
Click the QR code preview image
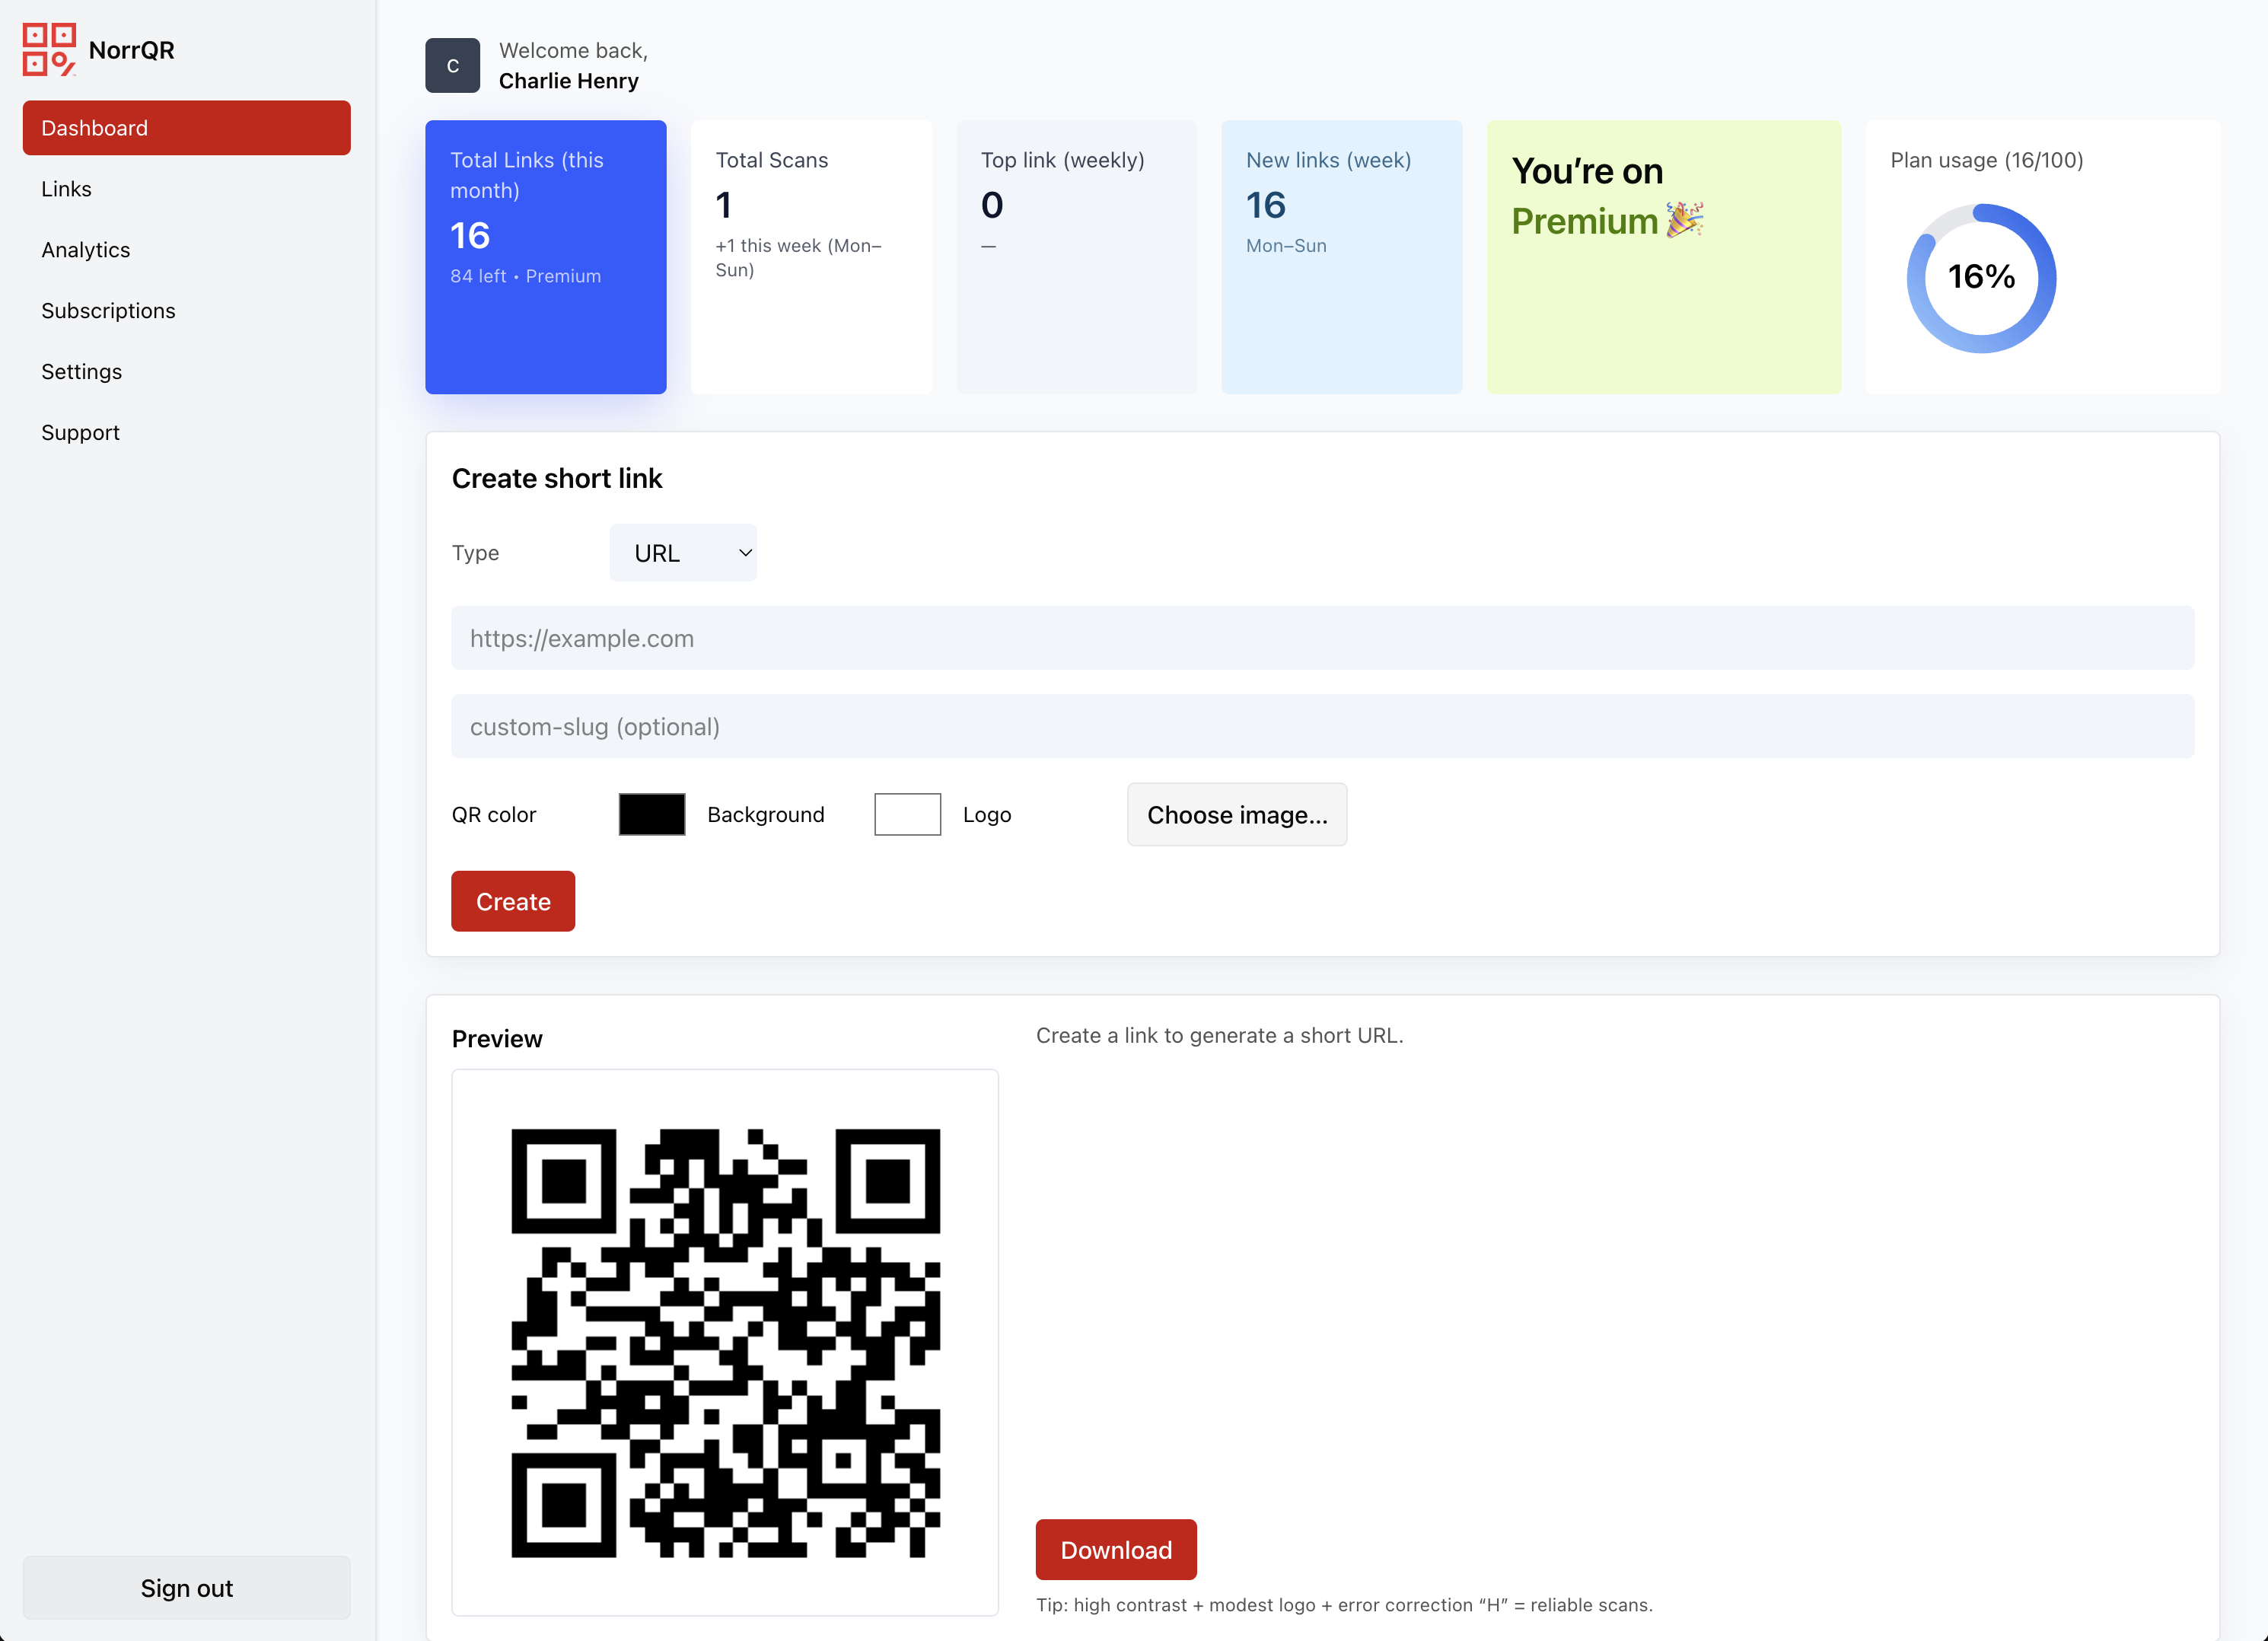(725, 1342)
